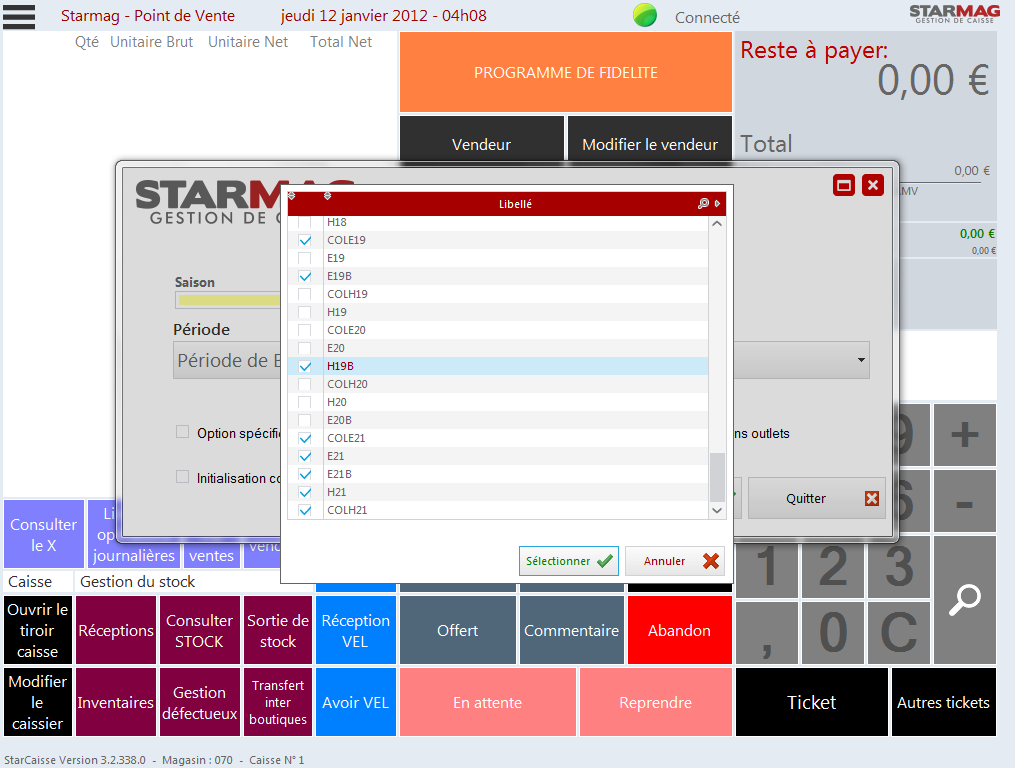Uncheck the COLE21 checkbox

click(305, 438)
